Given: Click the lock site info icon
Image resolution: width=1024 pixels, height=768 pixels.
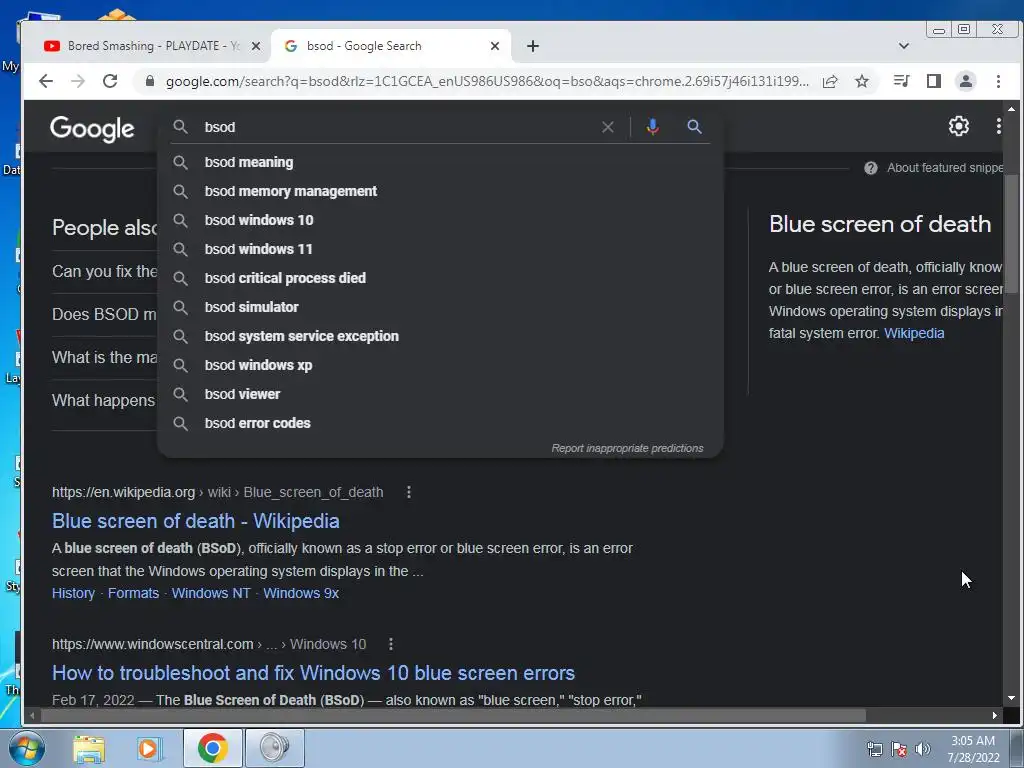Looking at the screenshot, I should point(150,81).
